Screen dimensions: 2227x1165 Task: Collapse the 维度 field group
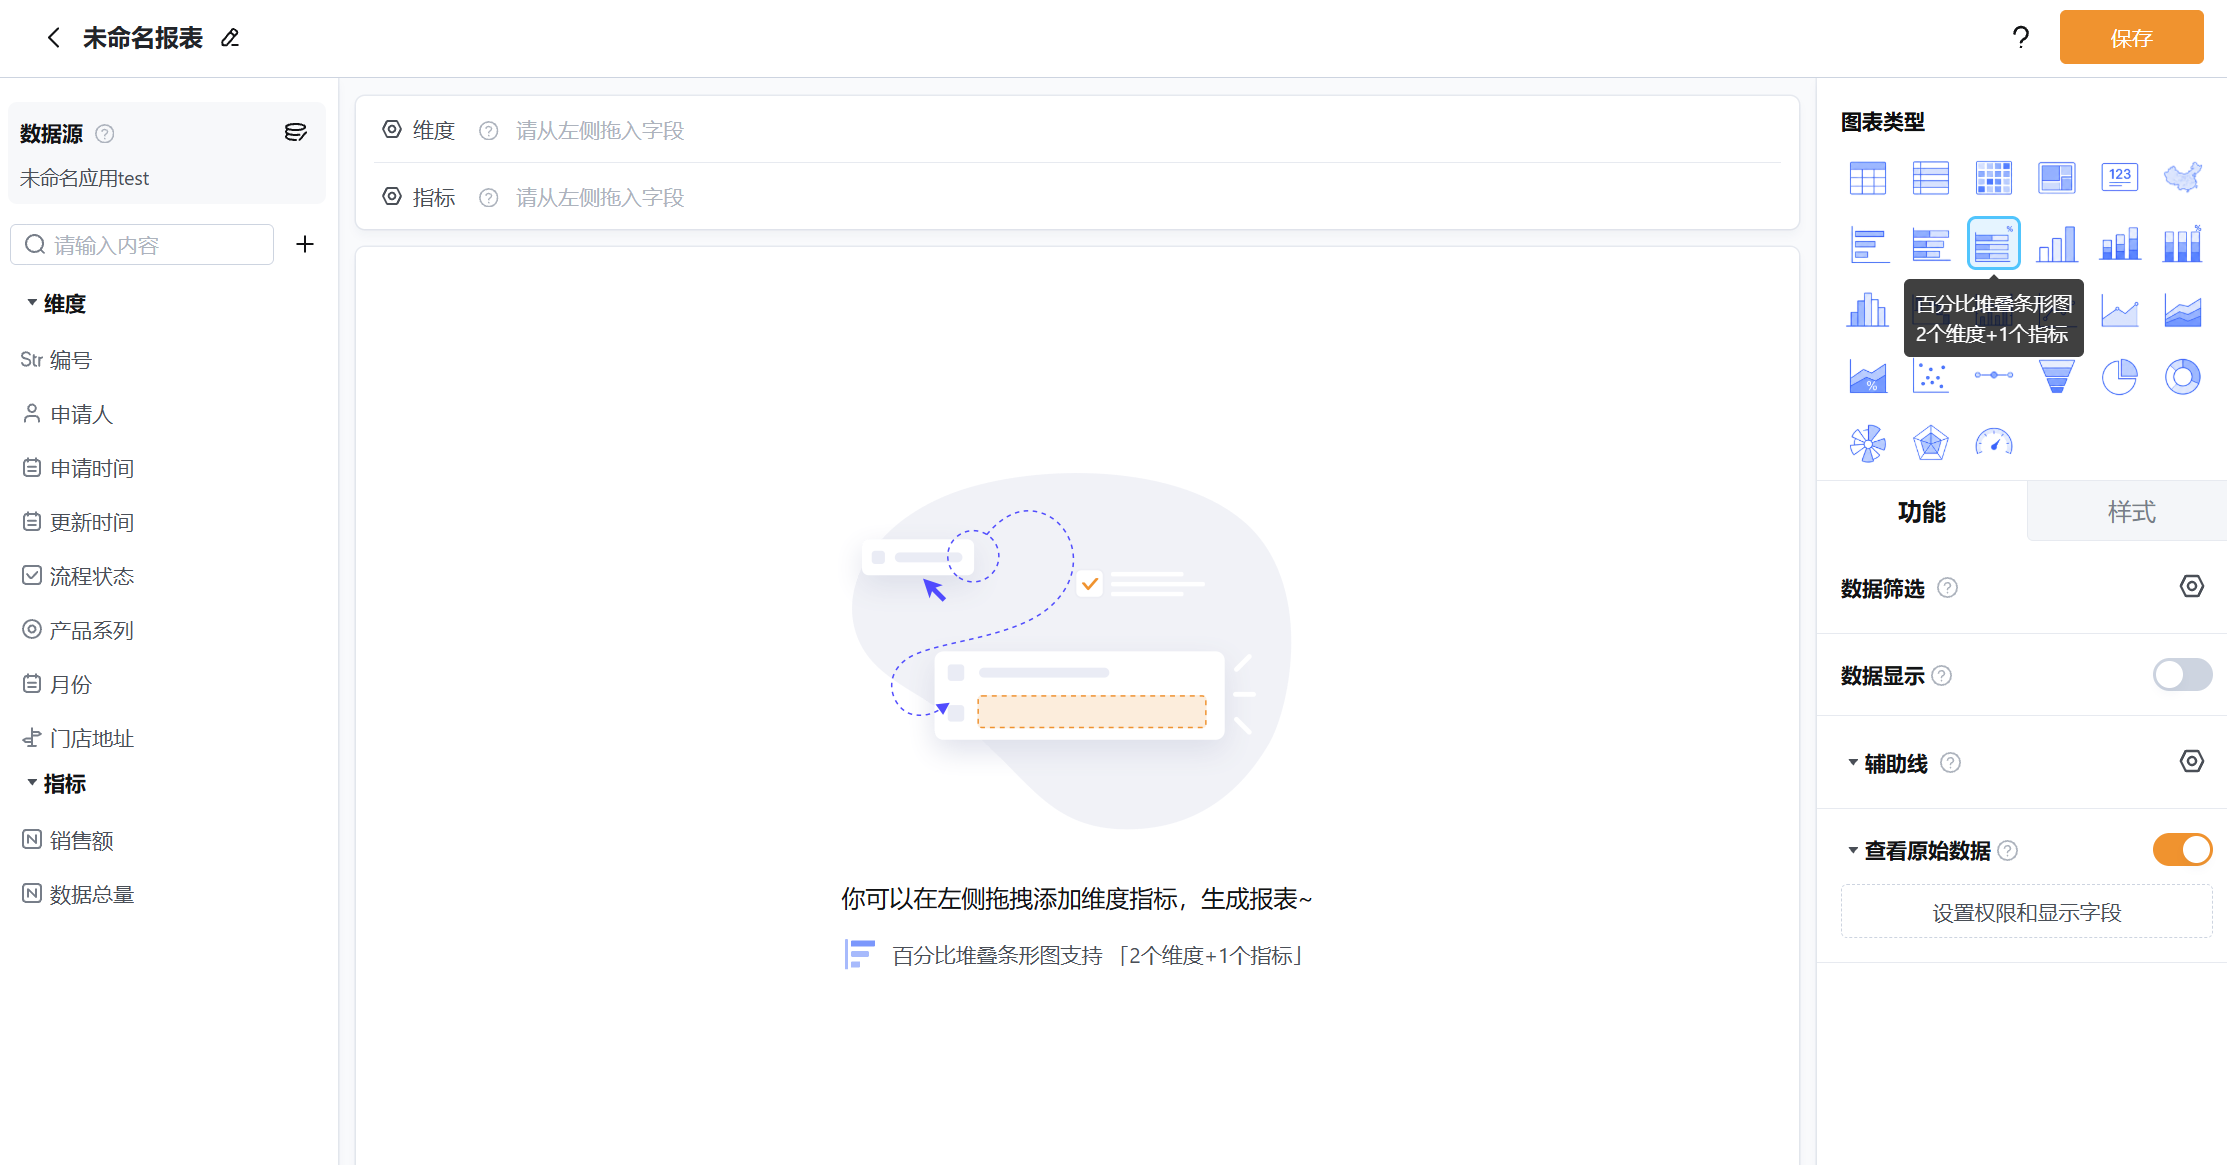pos(32,302)
